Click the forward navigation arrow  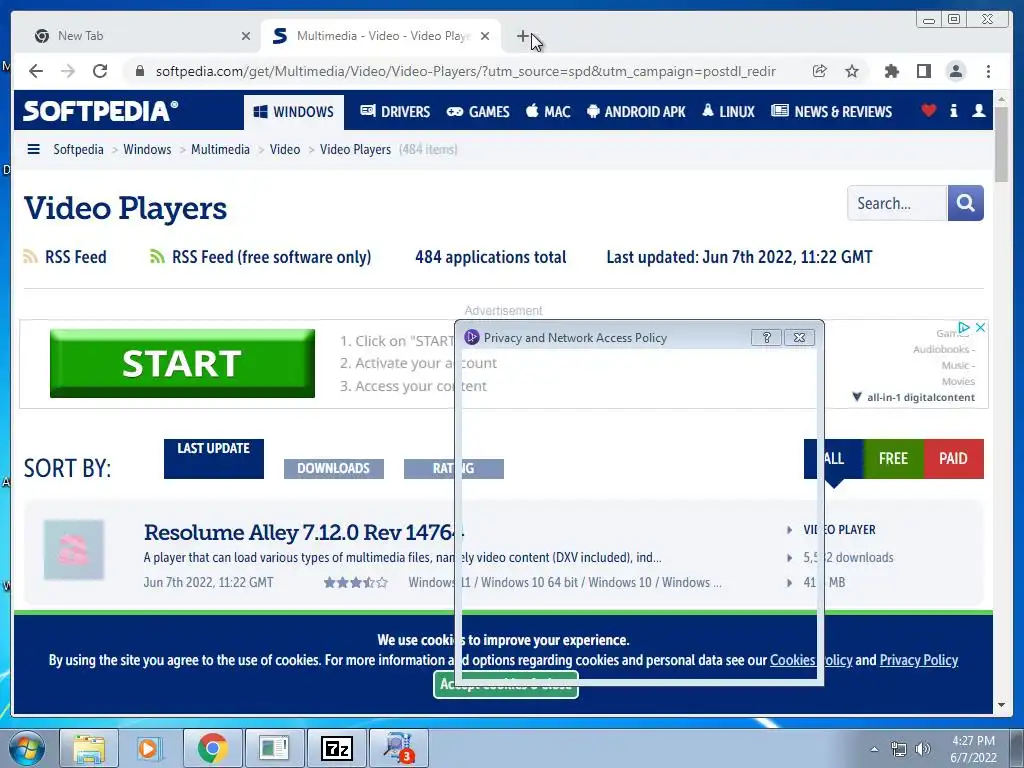[x=68, y=71]
